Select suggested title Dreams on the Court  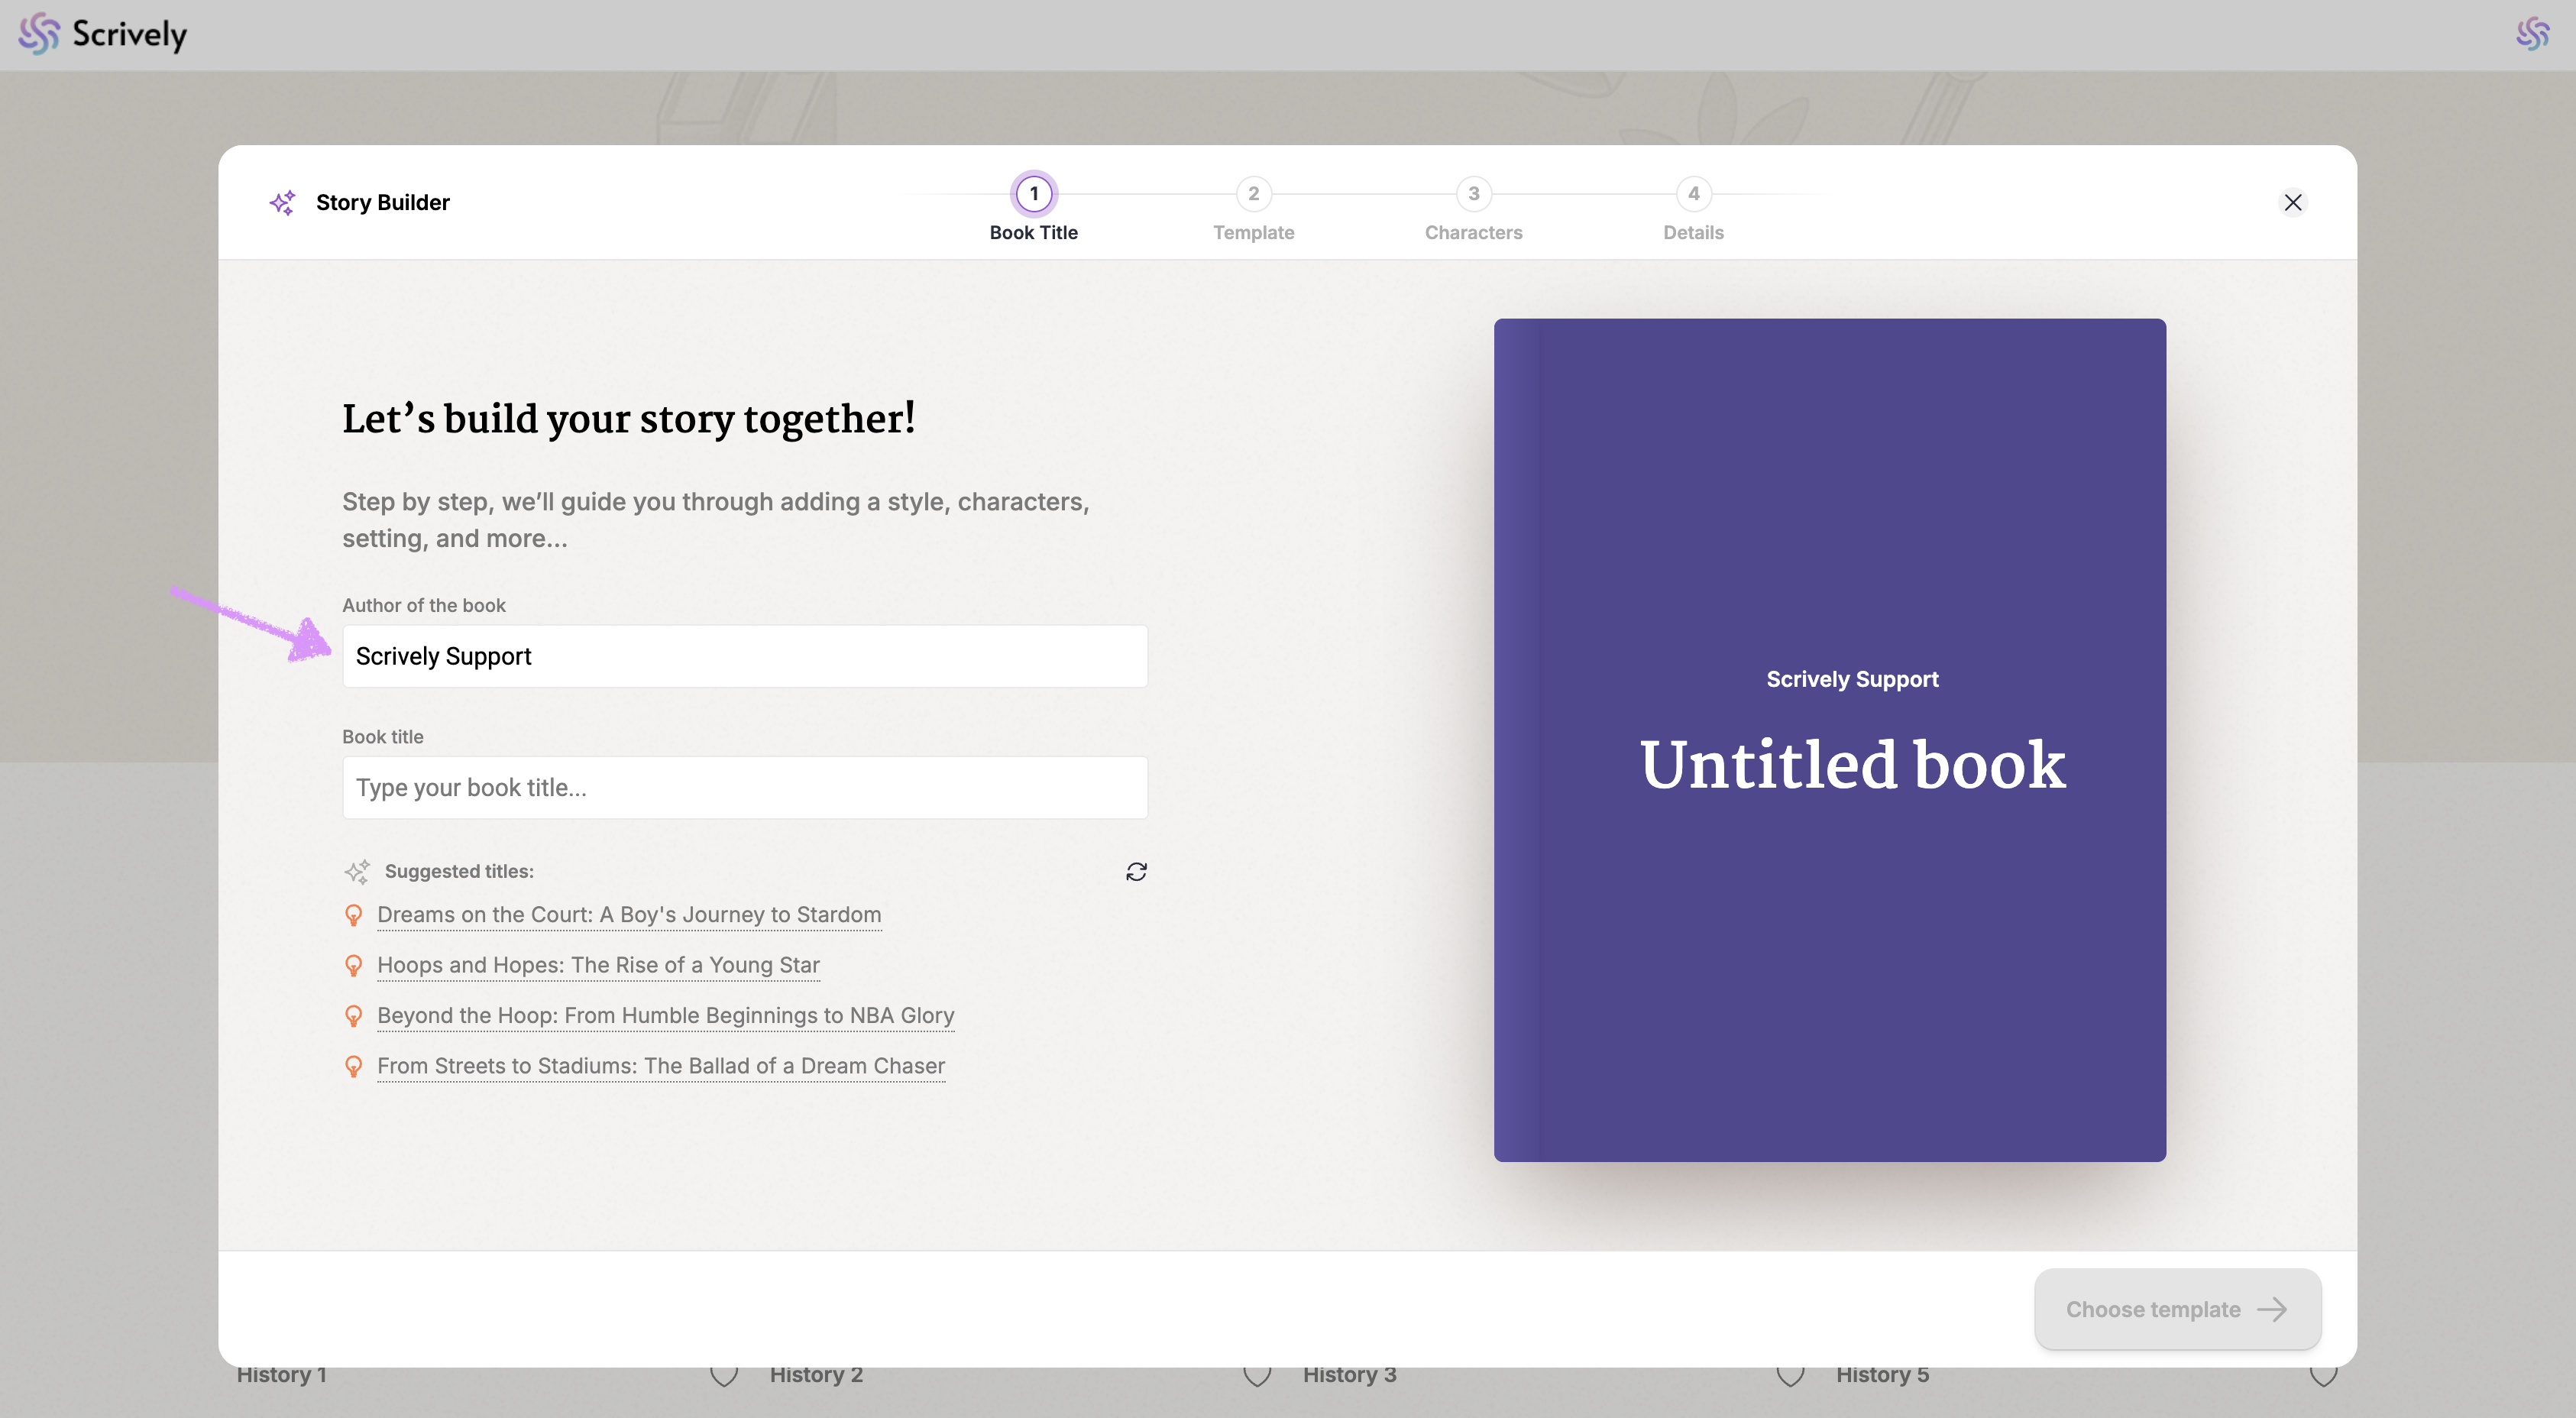(629, 915)
